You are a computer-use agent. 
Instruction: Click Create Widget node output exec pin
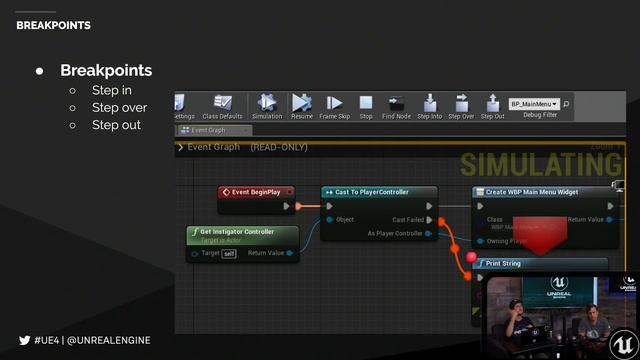(610, 207)
